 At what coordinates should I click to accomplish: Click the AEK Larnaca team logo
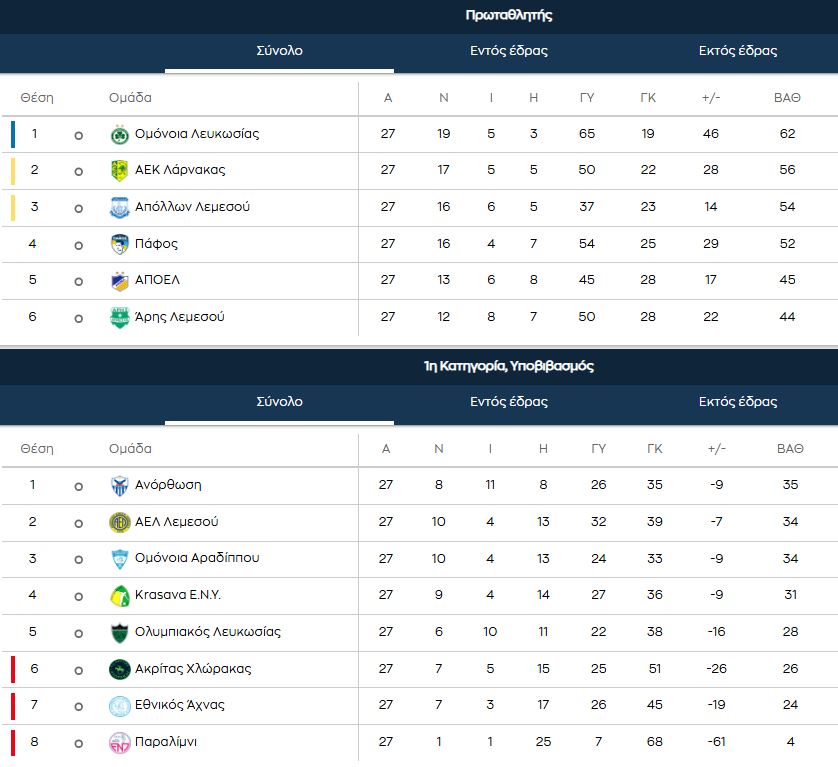119,171
